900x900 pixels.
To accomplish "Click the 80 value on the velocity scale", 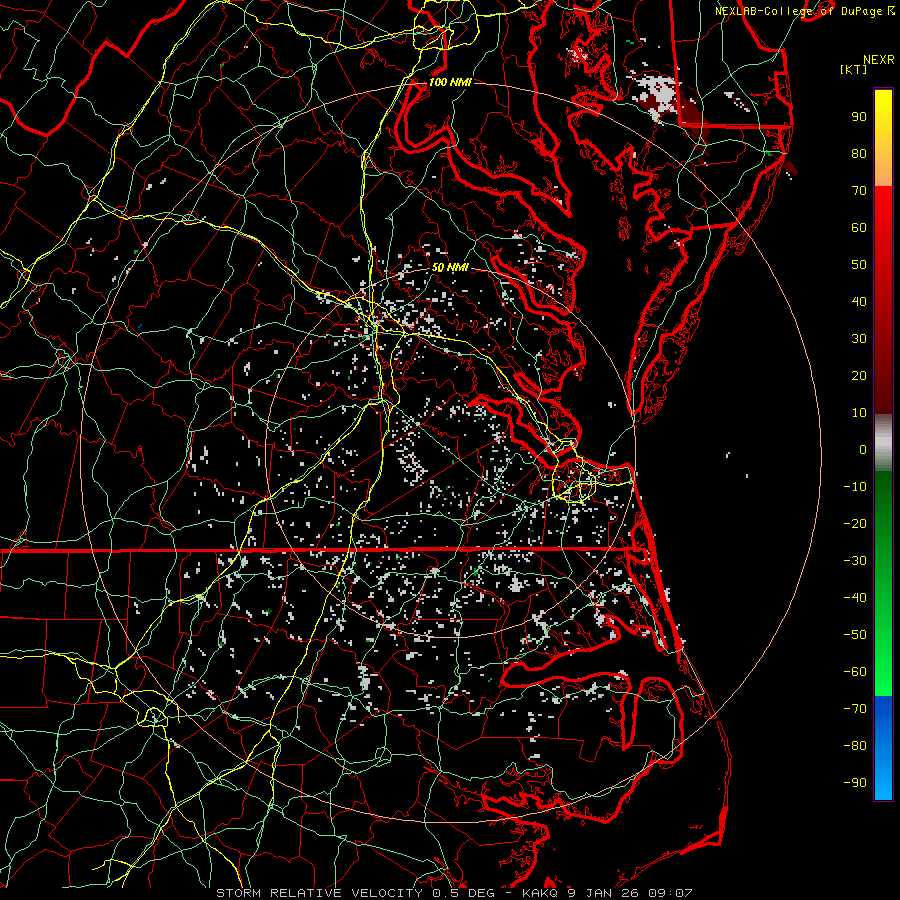I will point(859,153).
